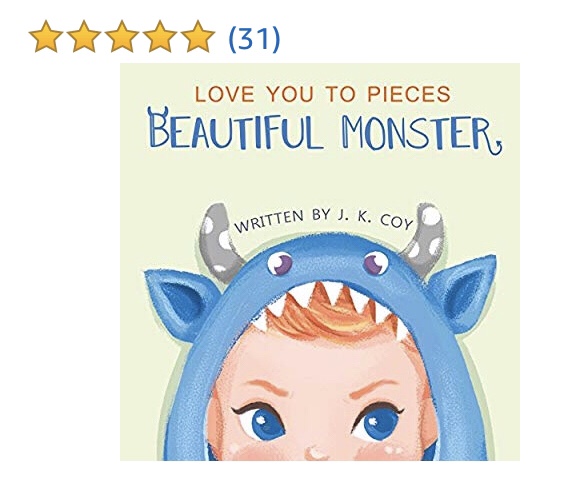Click the left purple monster eye
570x482 pixels.
280,264
